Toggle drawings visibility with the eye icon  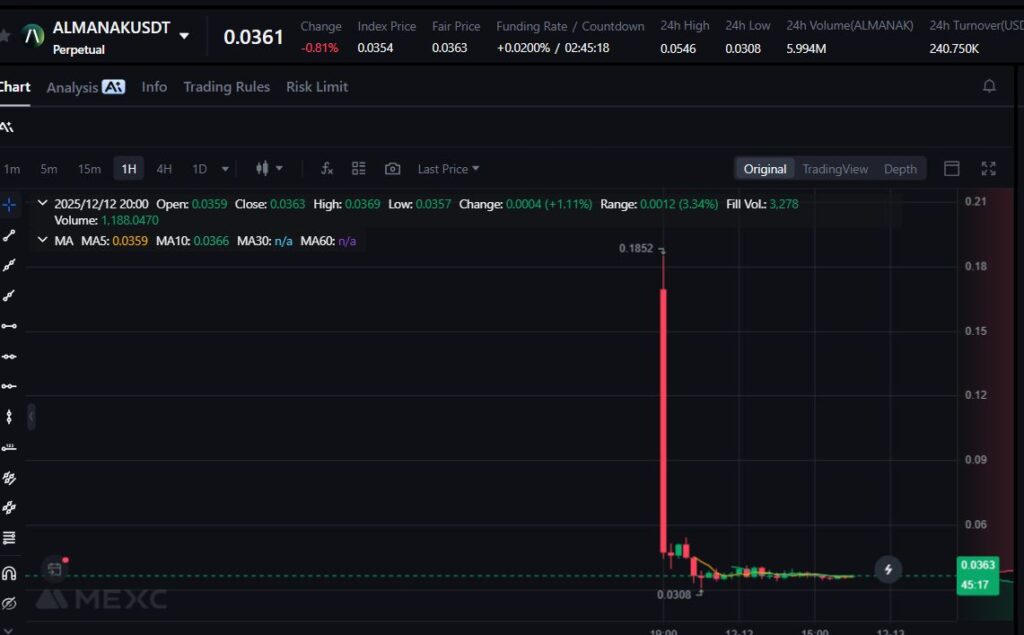10,604
